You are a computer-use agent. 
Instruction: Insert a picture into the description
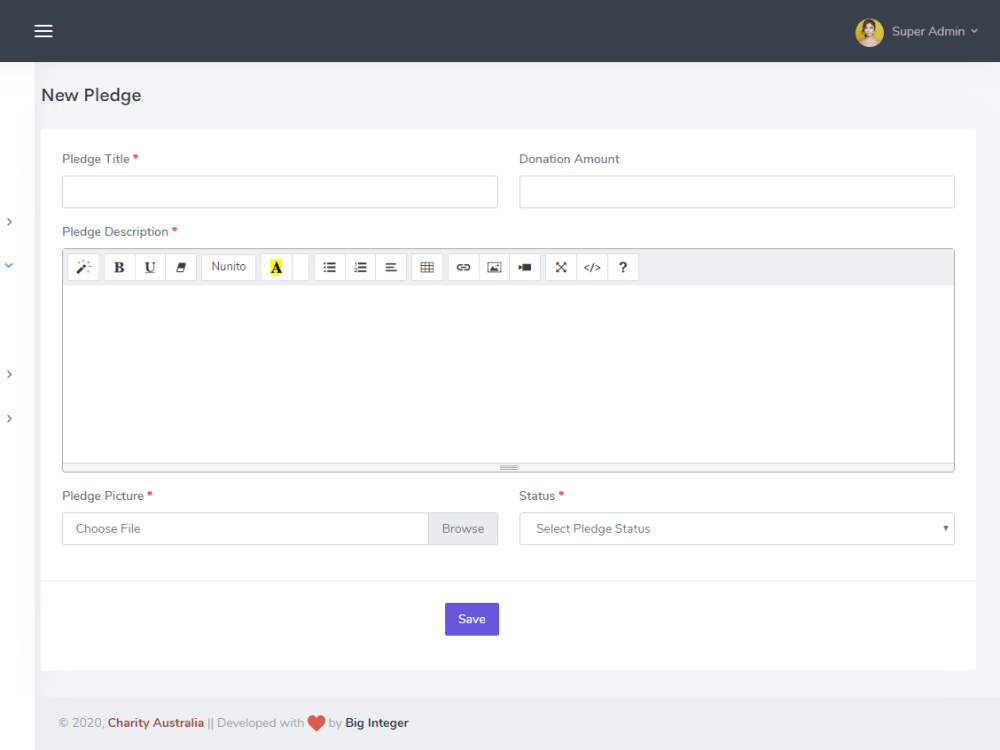click(x=494, y=267)
